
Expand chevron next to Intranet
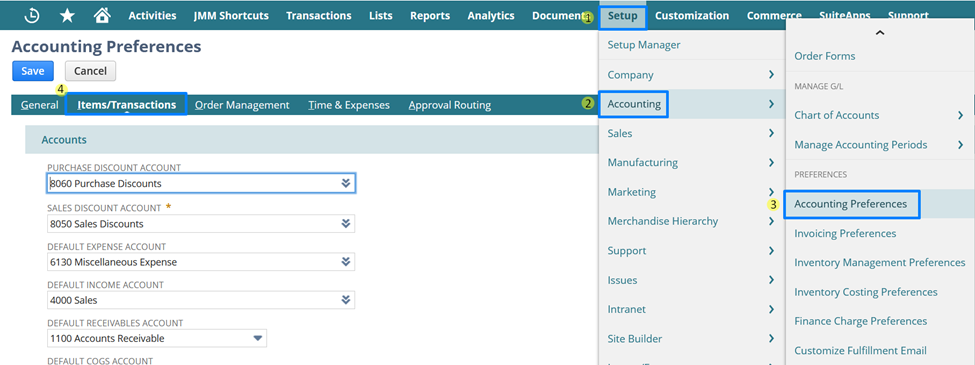pyautogui.click(x=771, y=309)
